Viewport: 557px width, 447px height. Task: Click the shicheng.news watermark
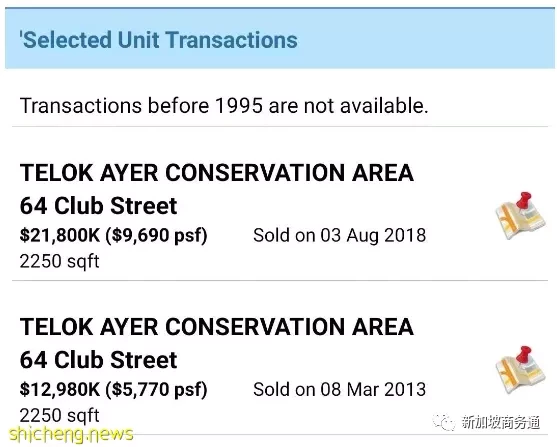click(x=71, y=435)
